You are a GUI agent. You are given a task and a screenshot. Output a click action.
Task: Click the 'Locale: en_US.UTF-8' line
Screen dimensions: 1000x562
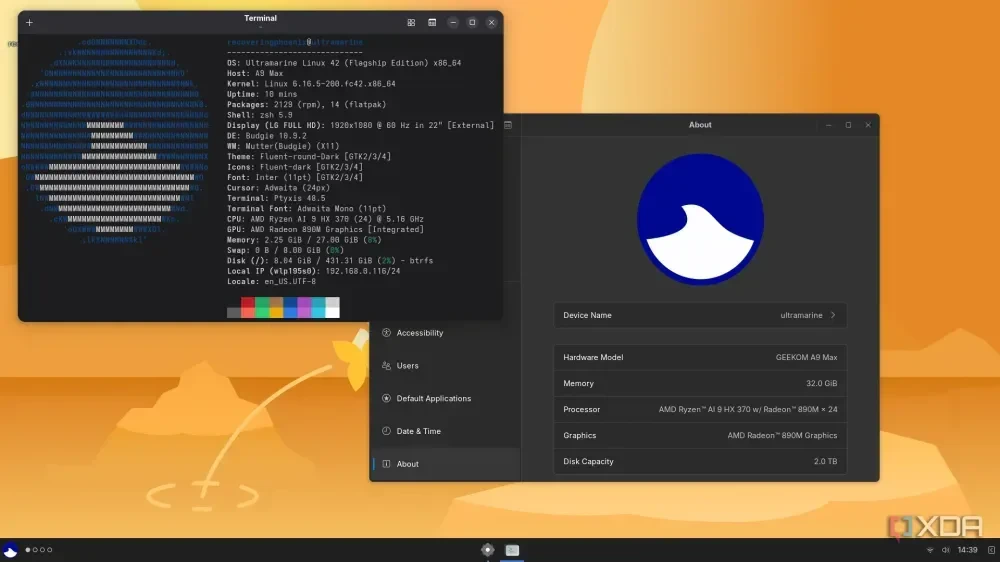coord(271,281)
